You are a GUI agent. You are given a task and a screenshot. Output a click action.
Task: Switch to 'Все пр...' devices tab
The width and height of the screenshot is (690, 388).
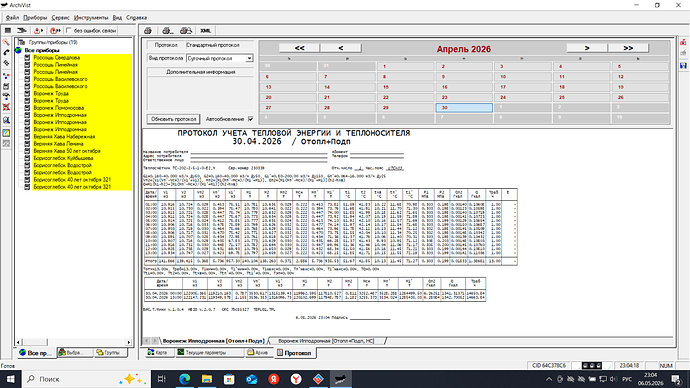[x=36, y=353]
